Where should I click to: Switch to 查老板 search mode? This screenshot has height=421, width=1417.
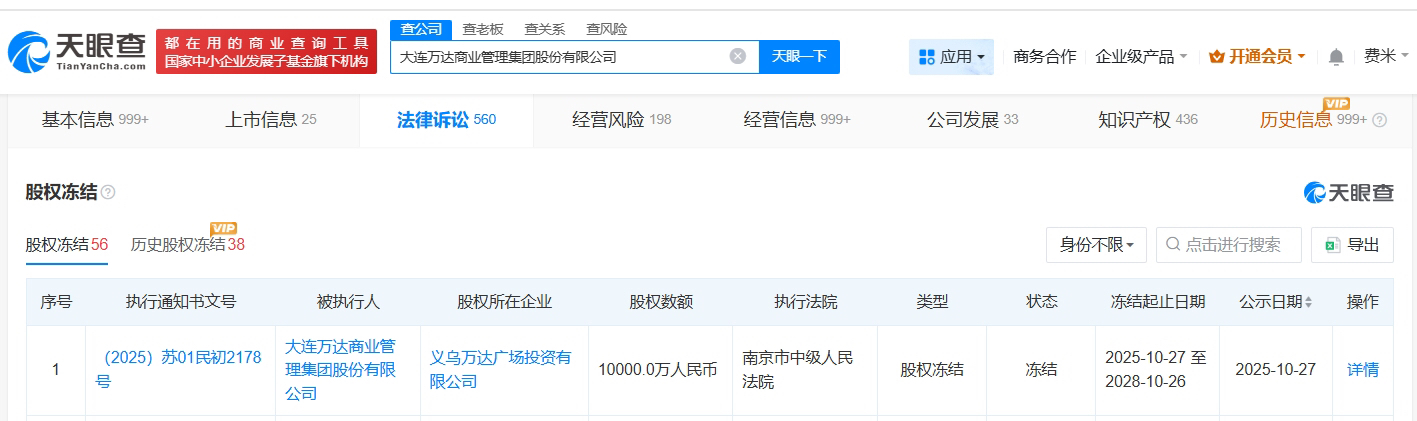(x=483, y=29)
